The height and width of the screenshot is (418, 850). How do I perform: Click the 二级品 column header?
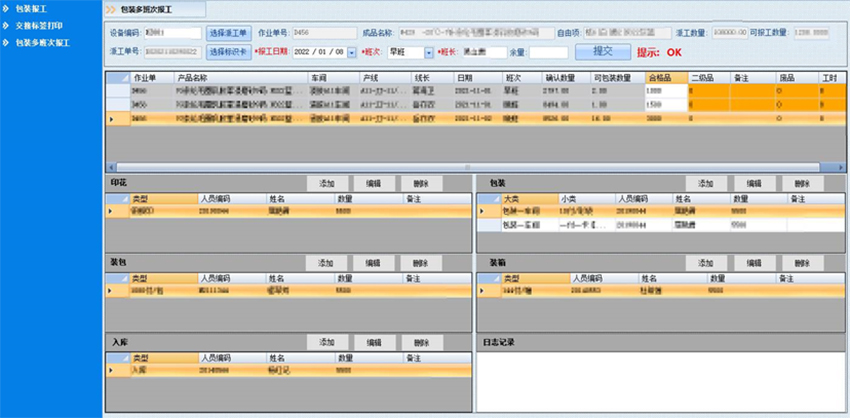click(x=709, y=78)
